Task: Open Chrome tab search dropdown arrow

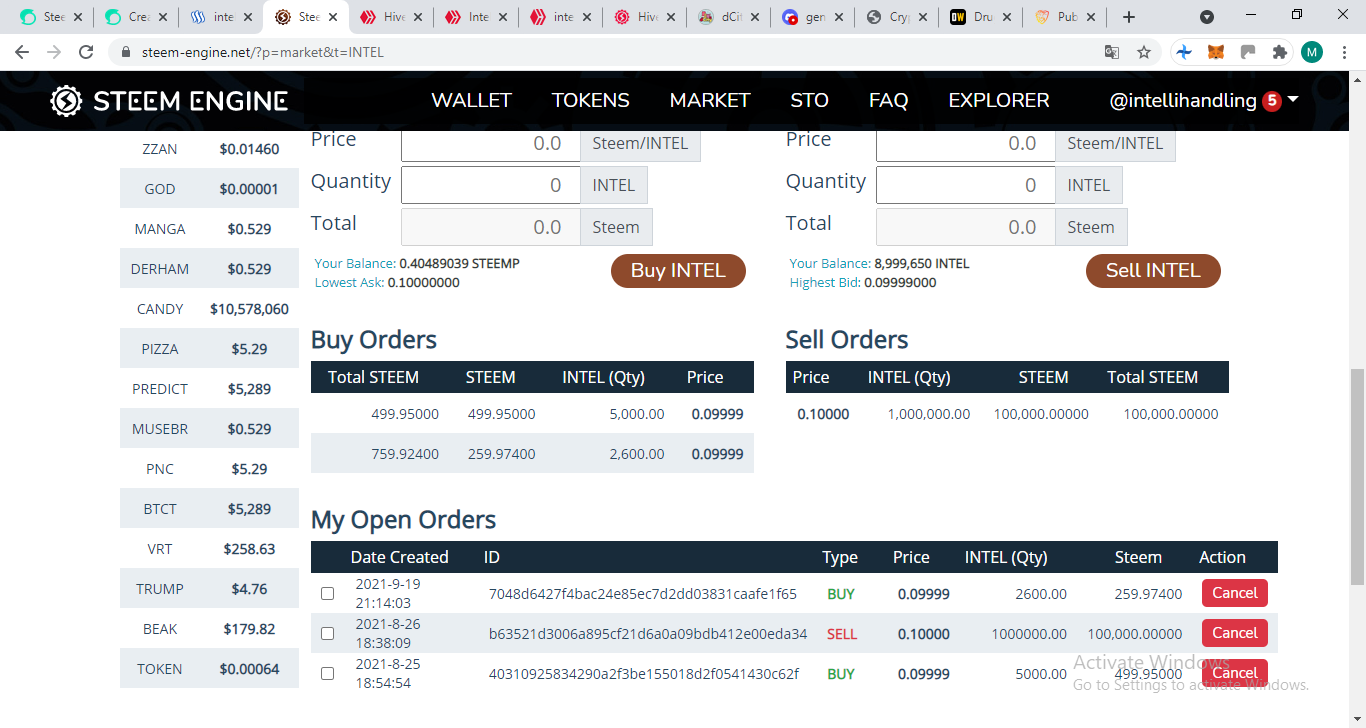Action: click(1207, 17)
